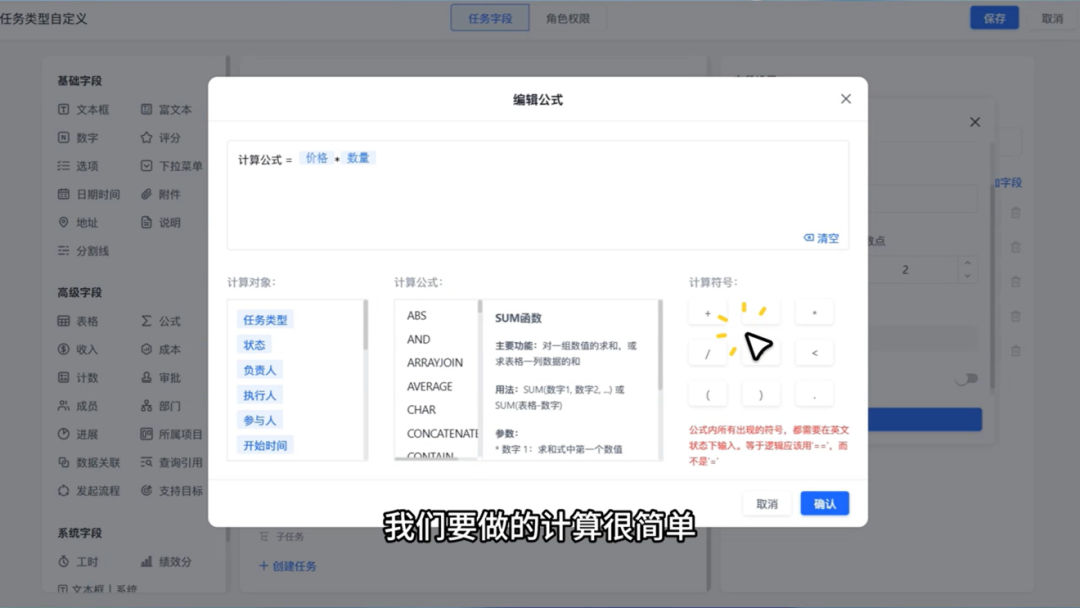
Task: Pick the 计数 field icon
Action: click(63, 377)
